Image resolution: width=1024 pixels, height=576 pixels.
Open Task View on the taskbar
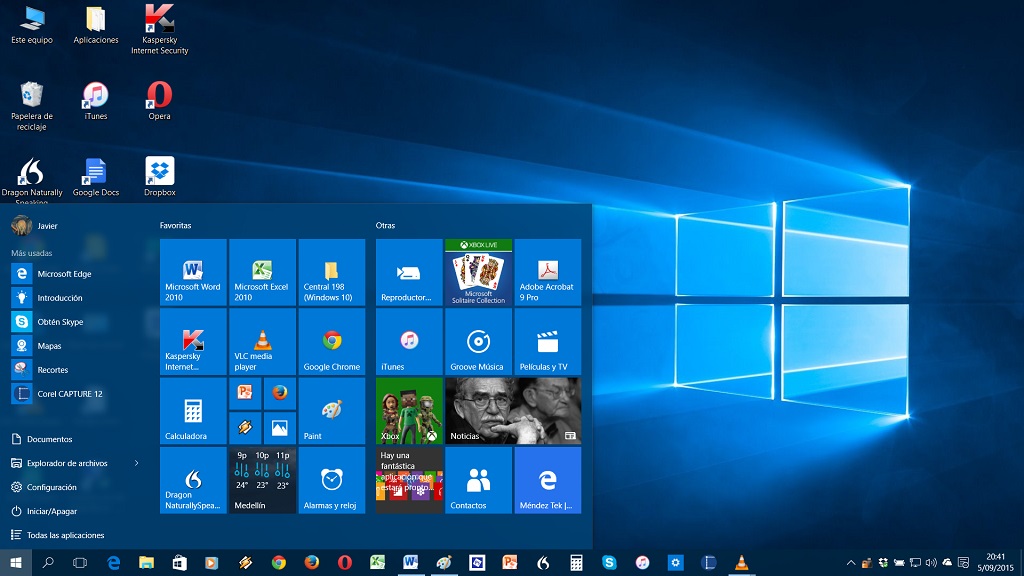(x=80, y=562)
